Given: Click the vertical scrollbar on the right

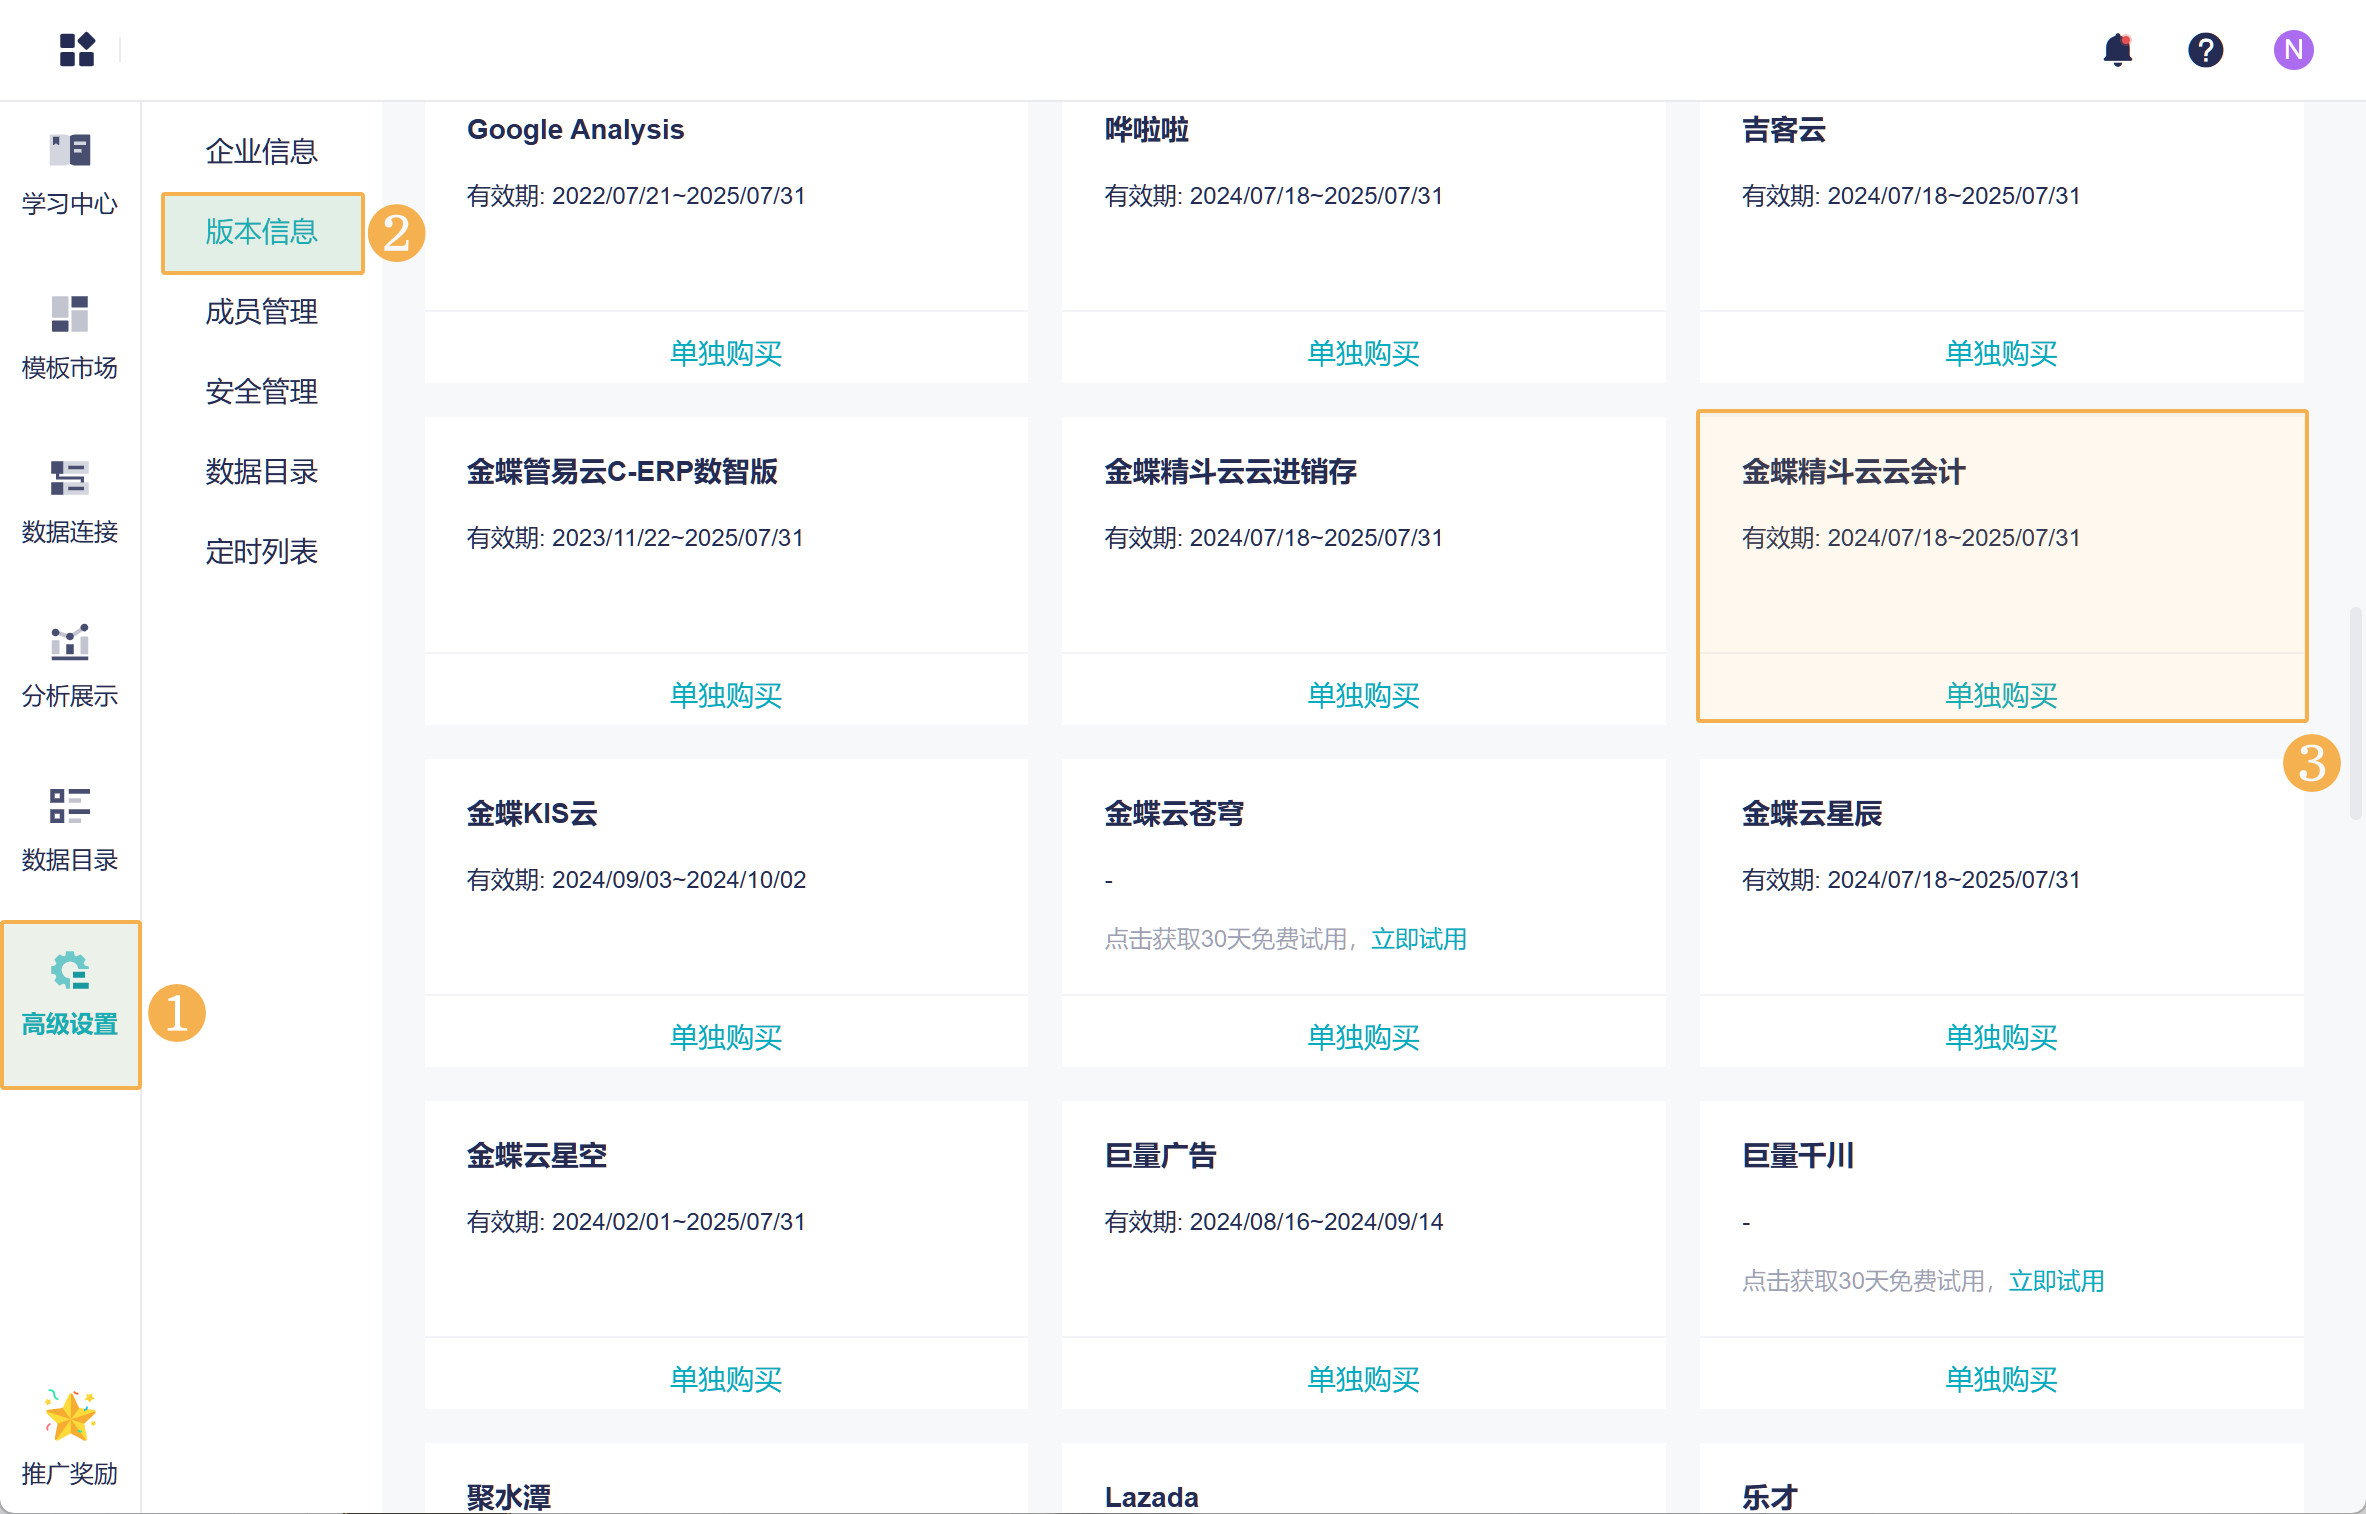Looking at the screenshot, I should [2355, 712].
